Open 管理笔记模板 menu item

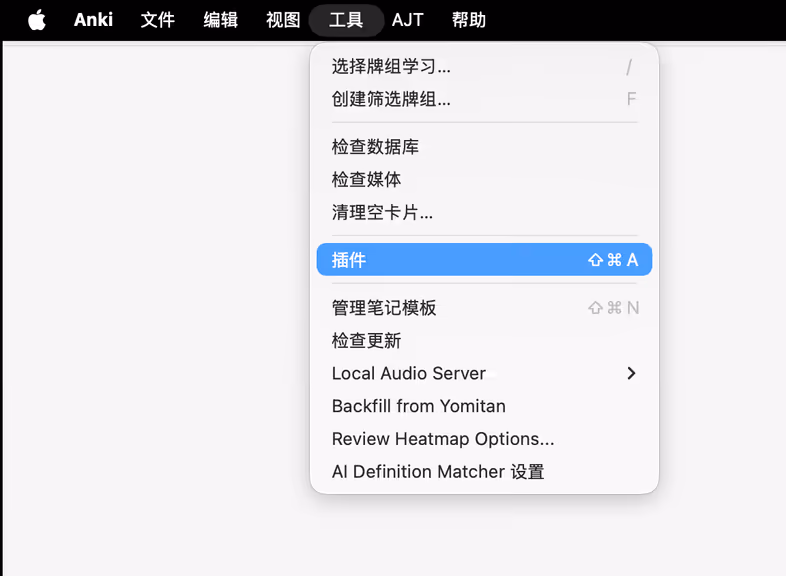[x=484, y=307]
